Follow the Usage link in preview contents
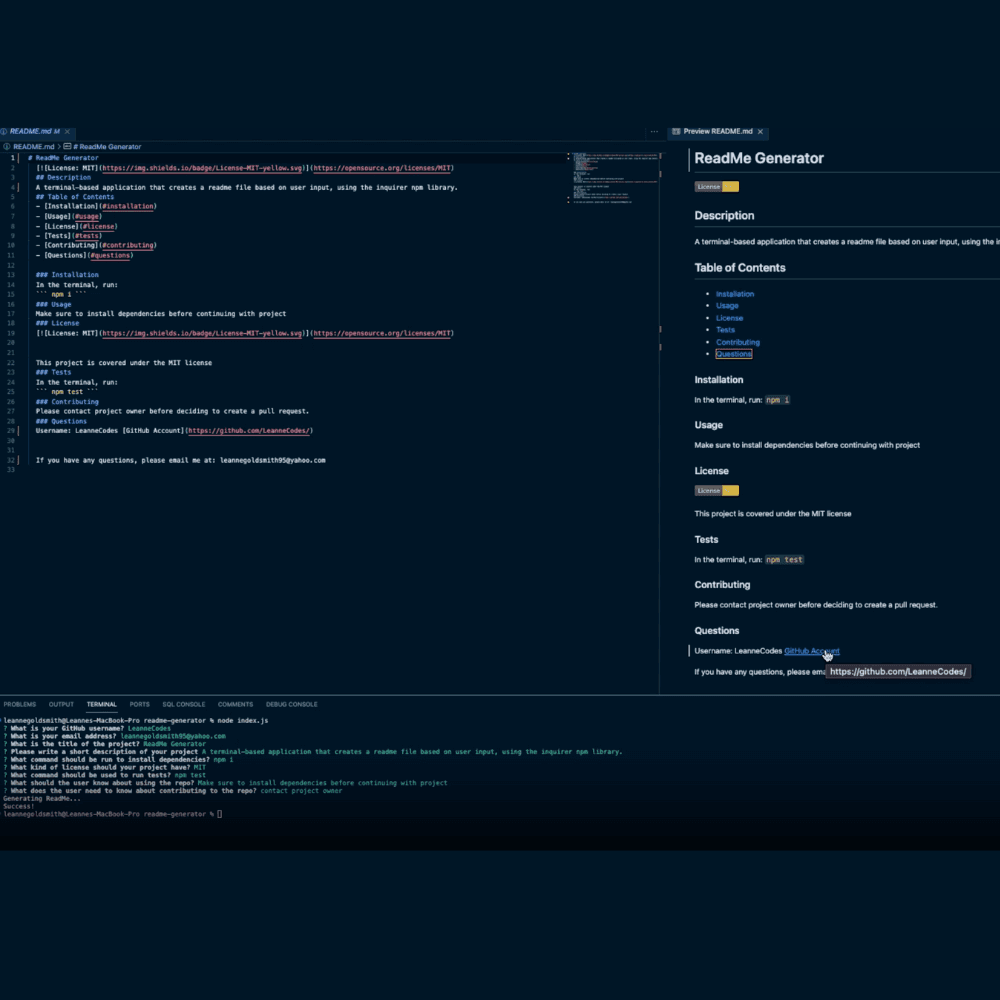The height and width of the screenshot is (1000, 1000). click(727, 305)
